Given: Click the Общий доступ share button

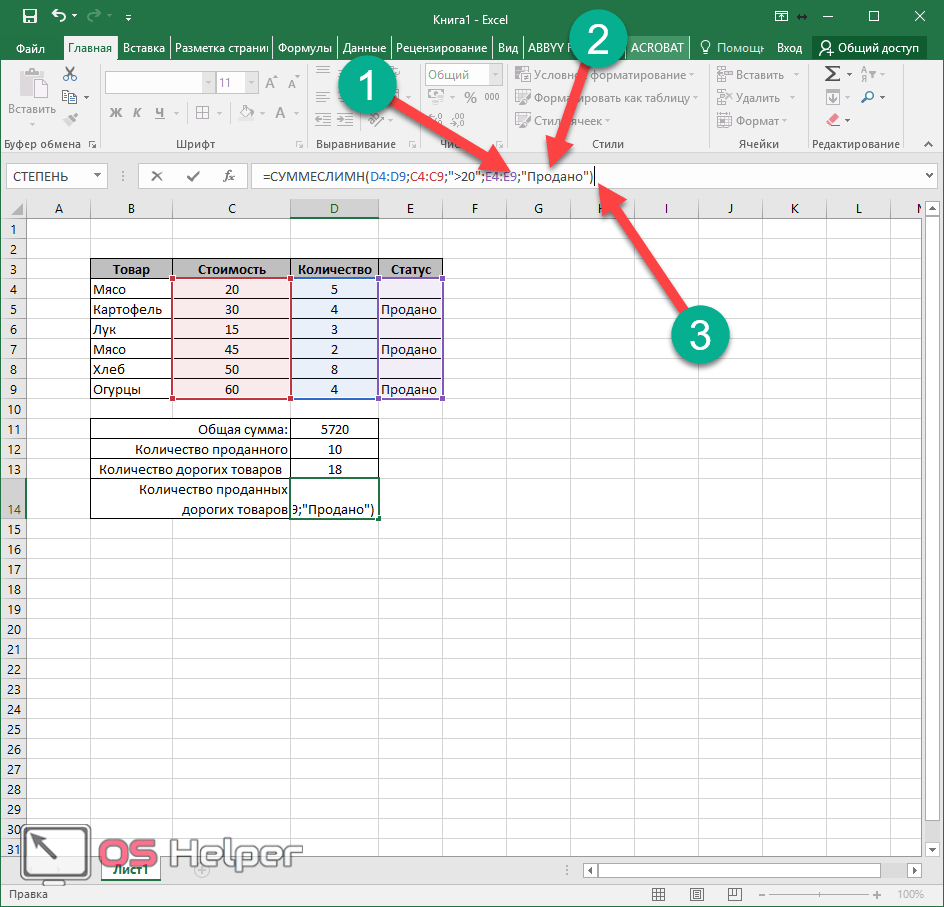Looking at the screenshot, I should click(868, 48).
